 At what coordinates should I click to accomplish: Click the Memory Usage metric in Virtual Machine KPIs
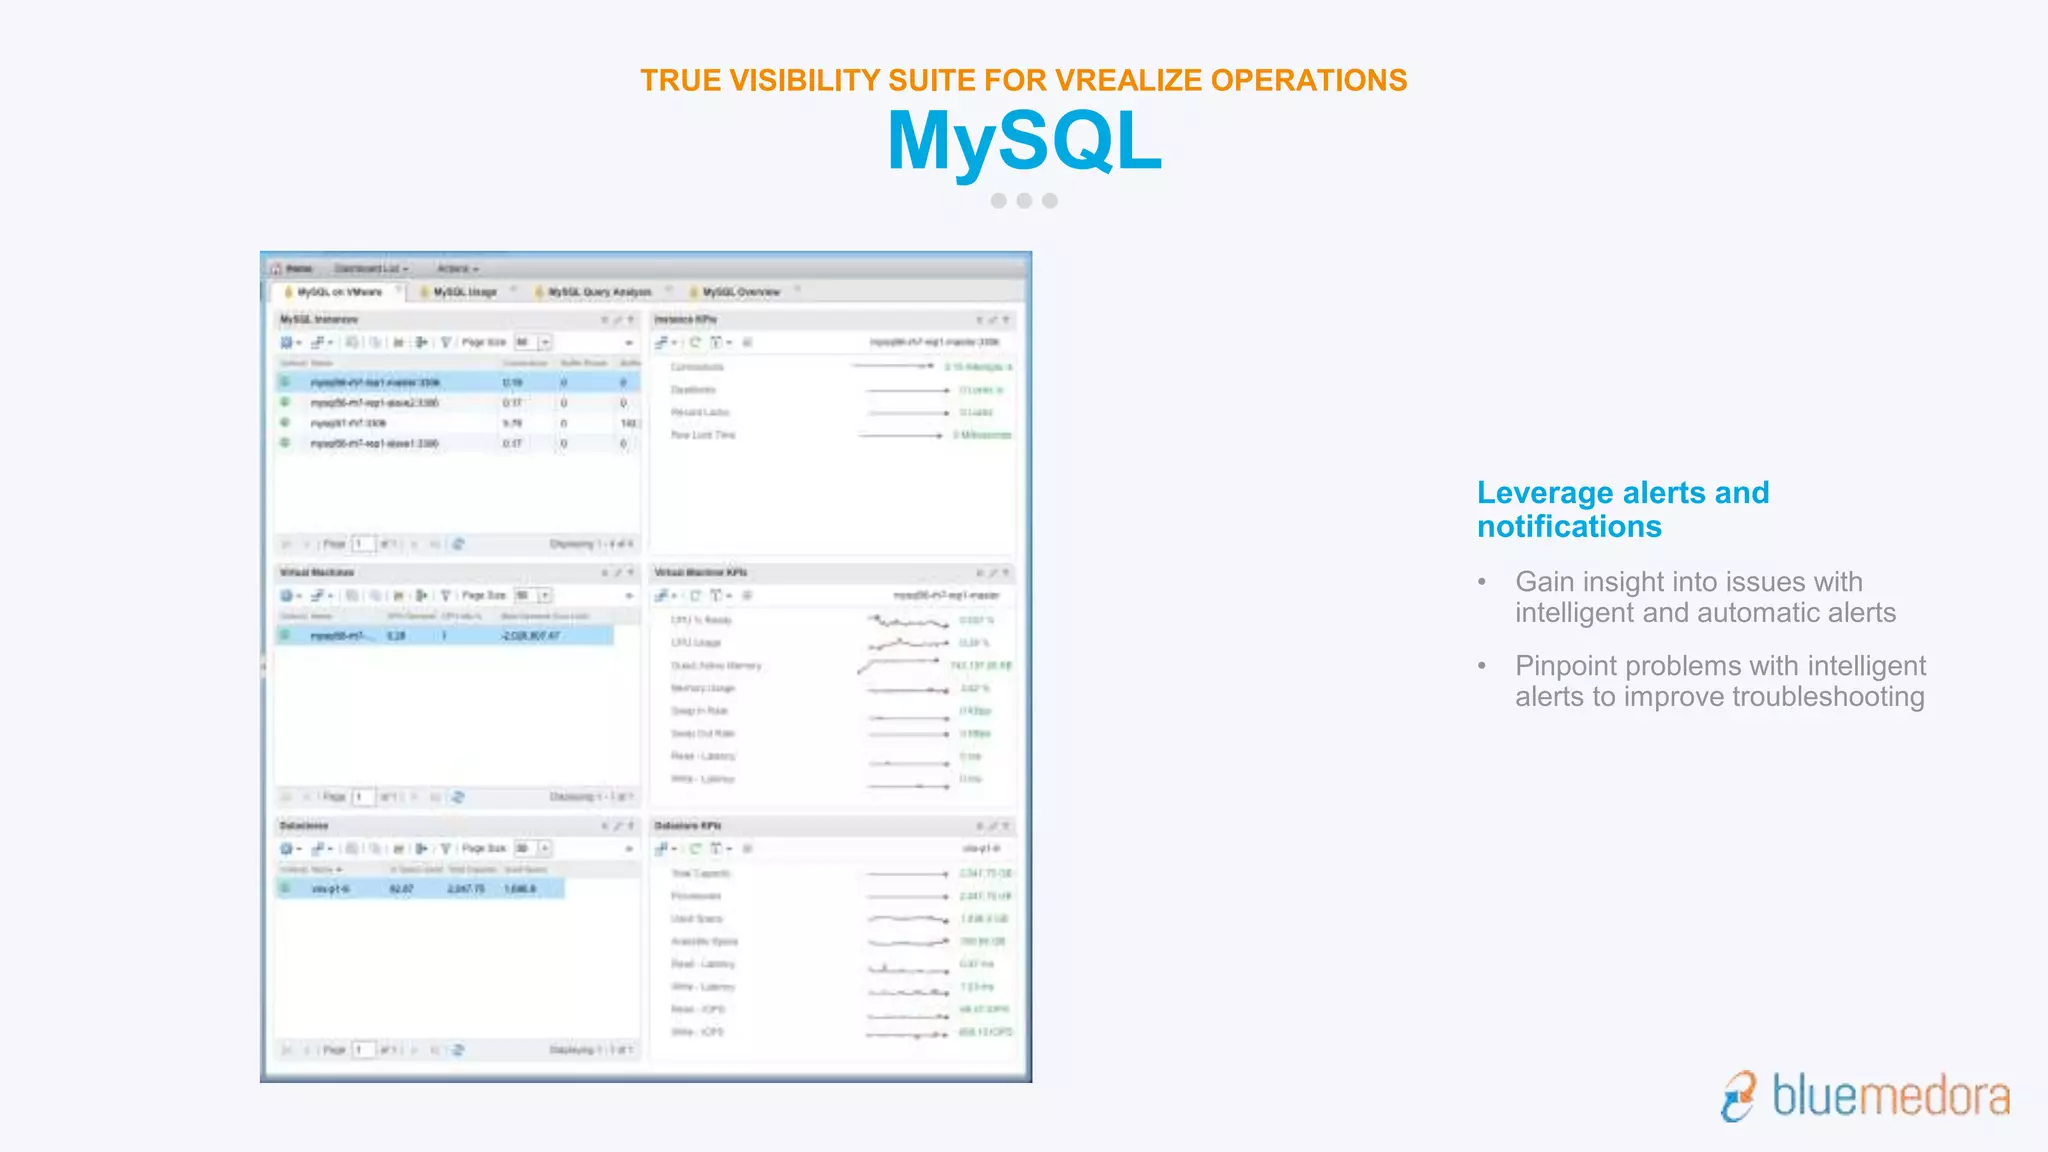[703, 688]
